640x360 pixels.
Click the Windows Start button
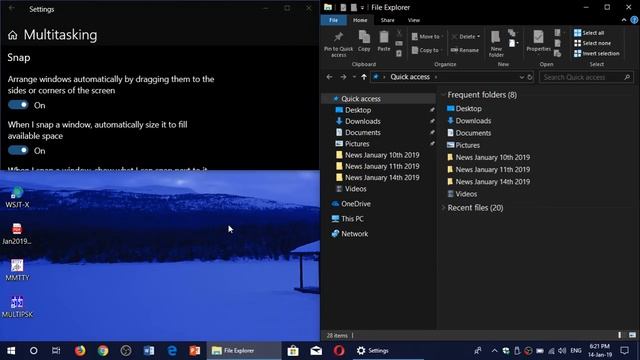coord(11,351)
